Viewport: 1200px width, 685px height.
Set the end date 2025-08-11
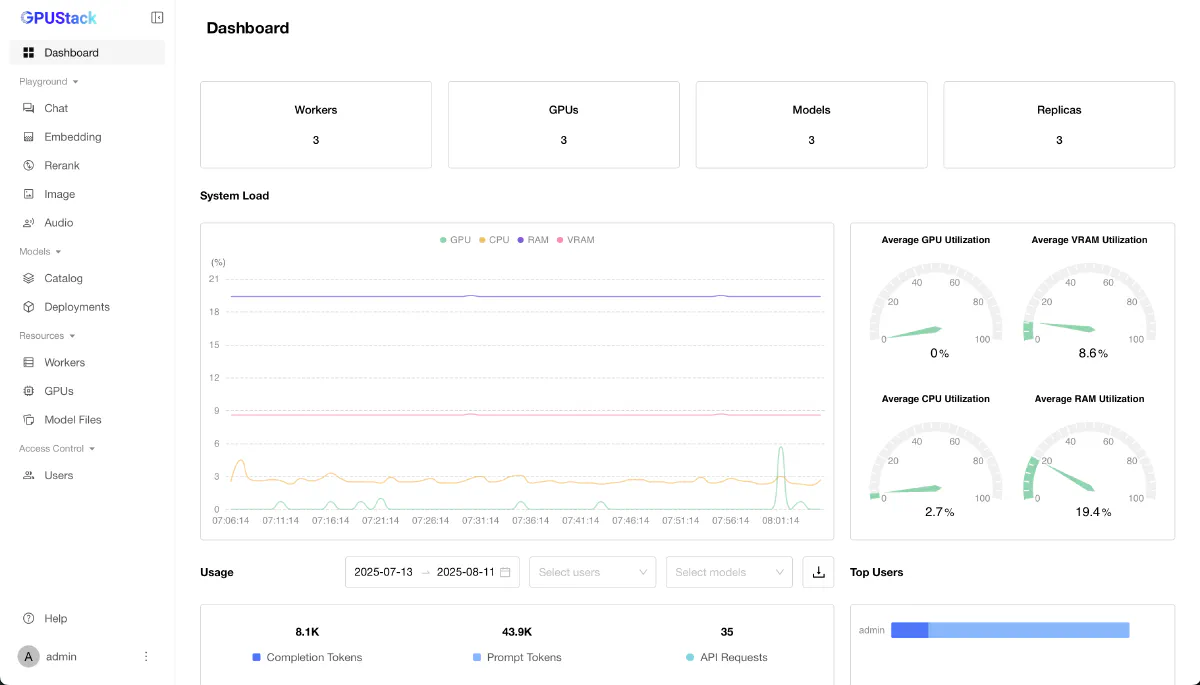466,572
